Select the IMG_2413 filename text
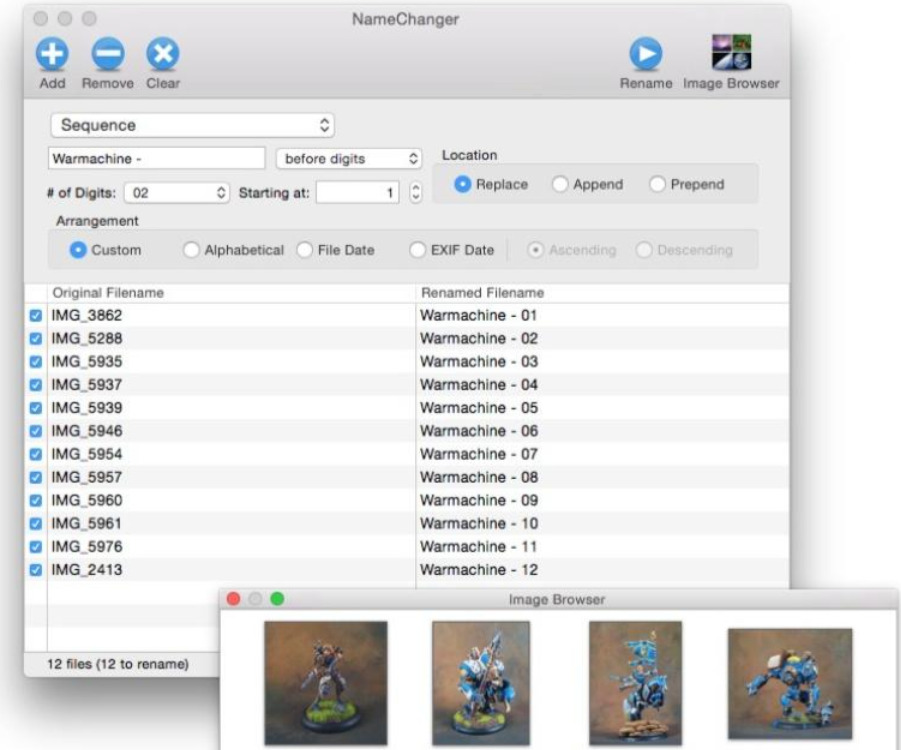 point(87,570)
